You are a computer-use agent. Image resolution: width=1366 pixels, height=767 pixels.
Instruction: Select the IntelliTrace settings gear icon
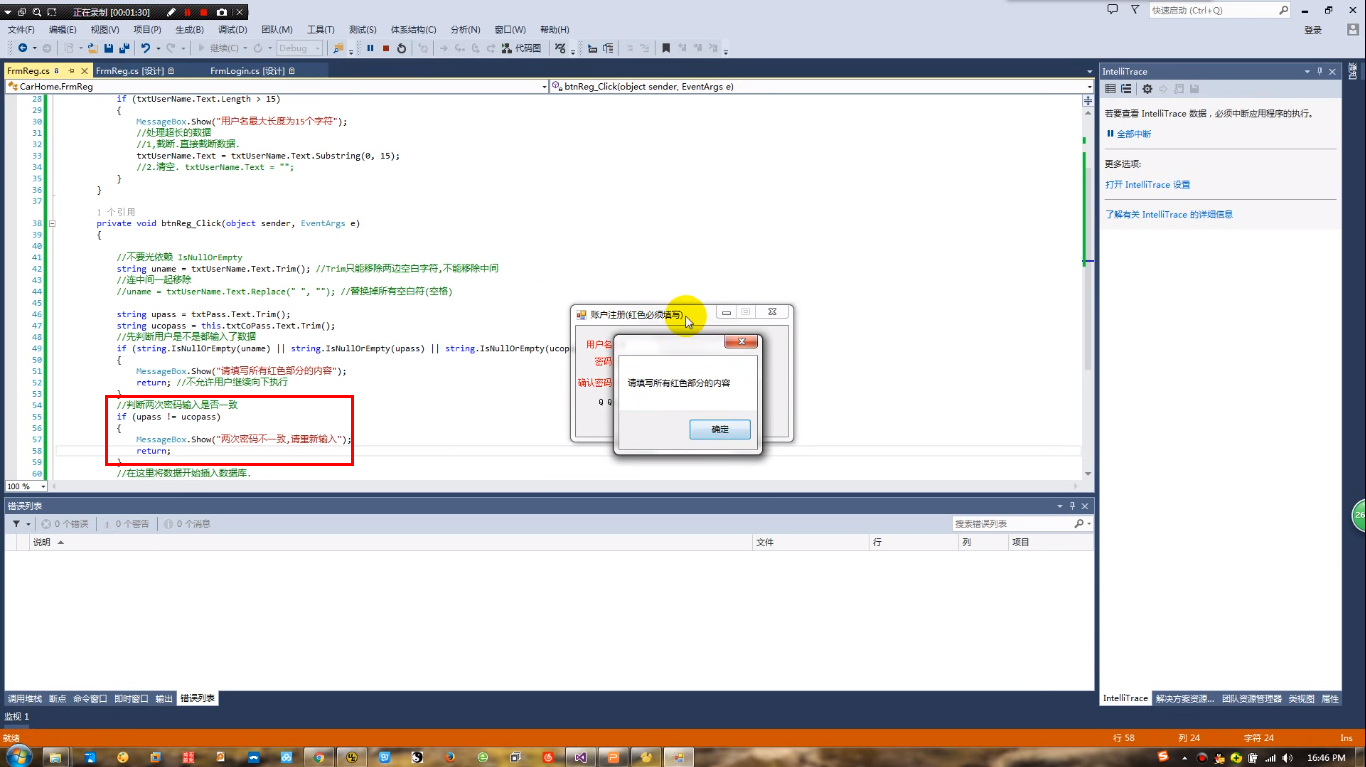tap(1147, 88)
